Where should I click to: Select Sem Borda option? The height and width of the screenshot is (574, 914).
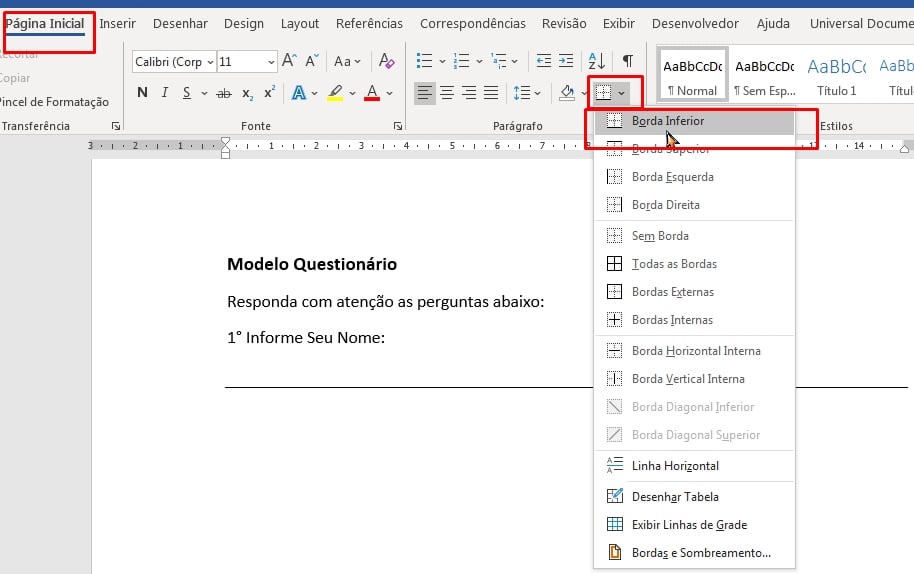coord(694,236)
